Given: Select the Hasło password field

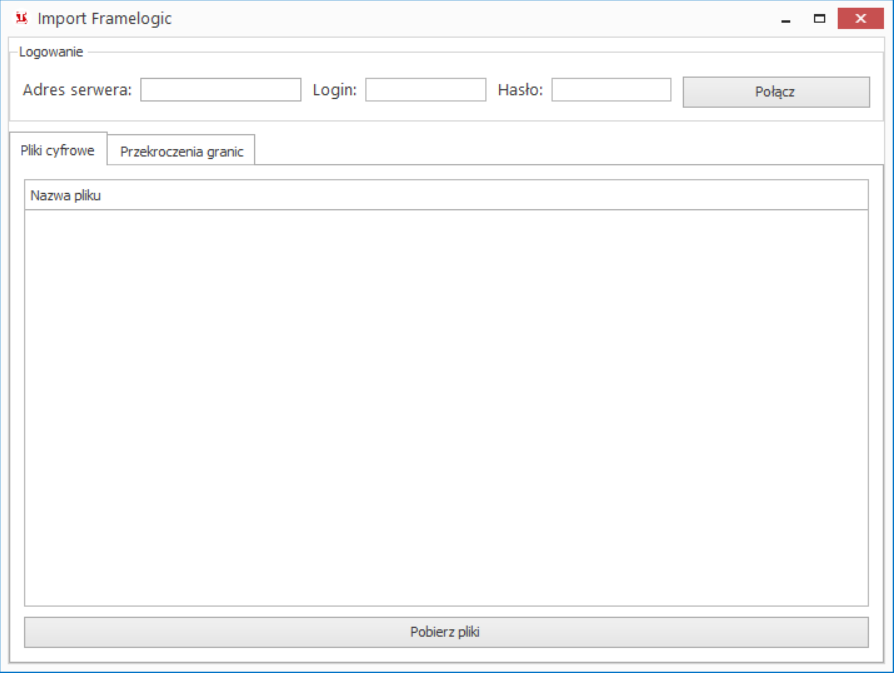Looking at the screenshot, I should [x=611, y=90].
